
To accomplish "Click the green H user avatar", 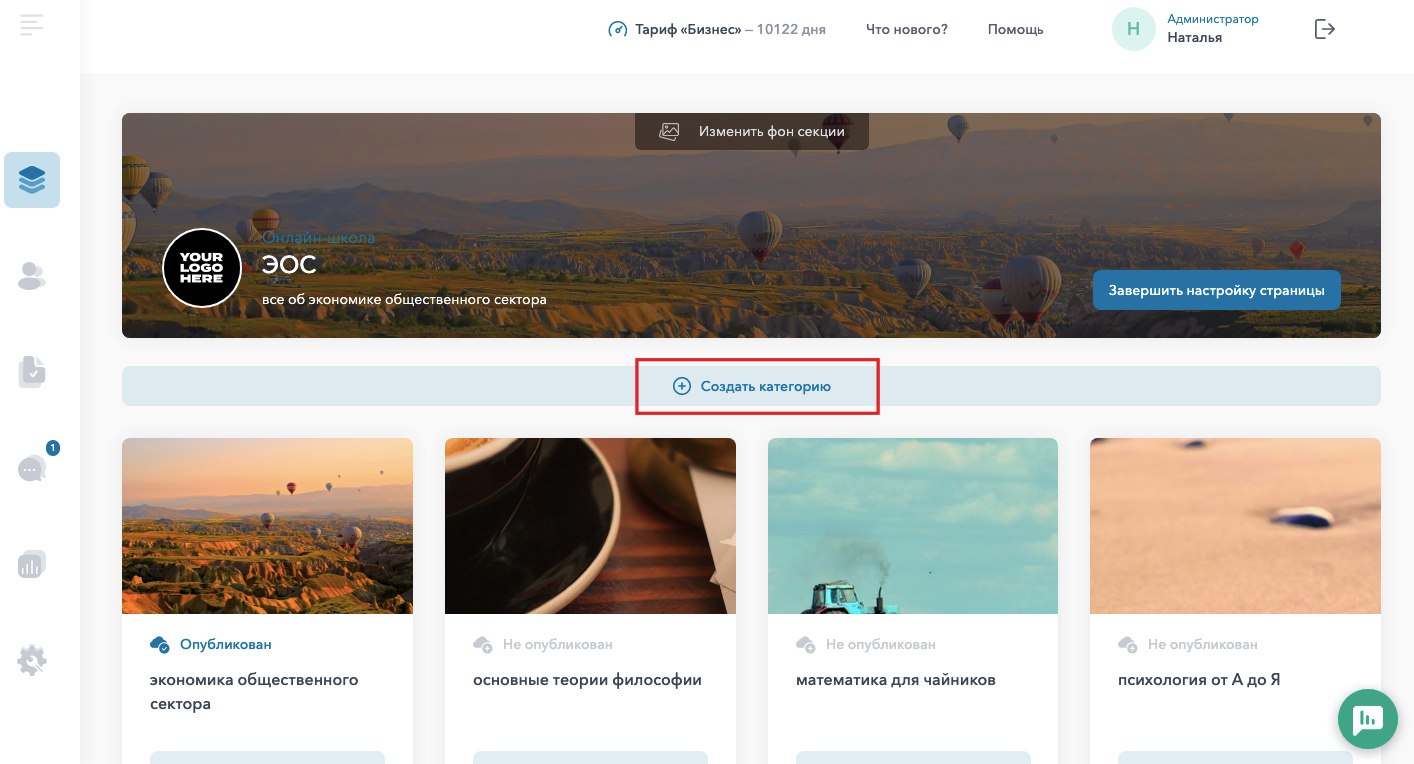I will (1134, 29).
